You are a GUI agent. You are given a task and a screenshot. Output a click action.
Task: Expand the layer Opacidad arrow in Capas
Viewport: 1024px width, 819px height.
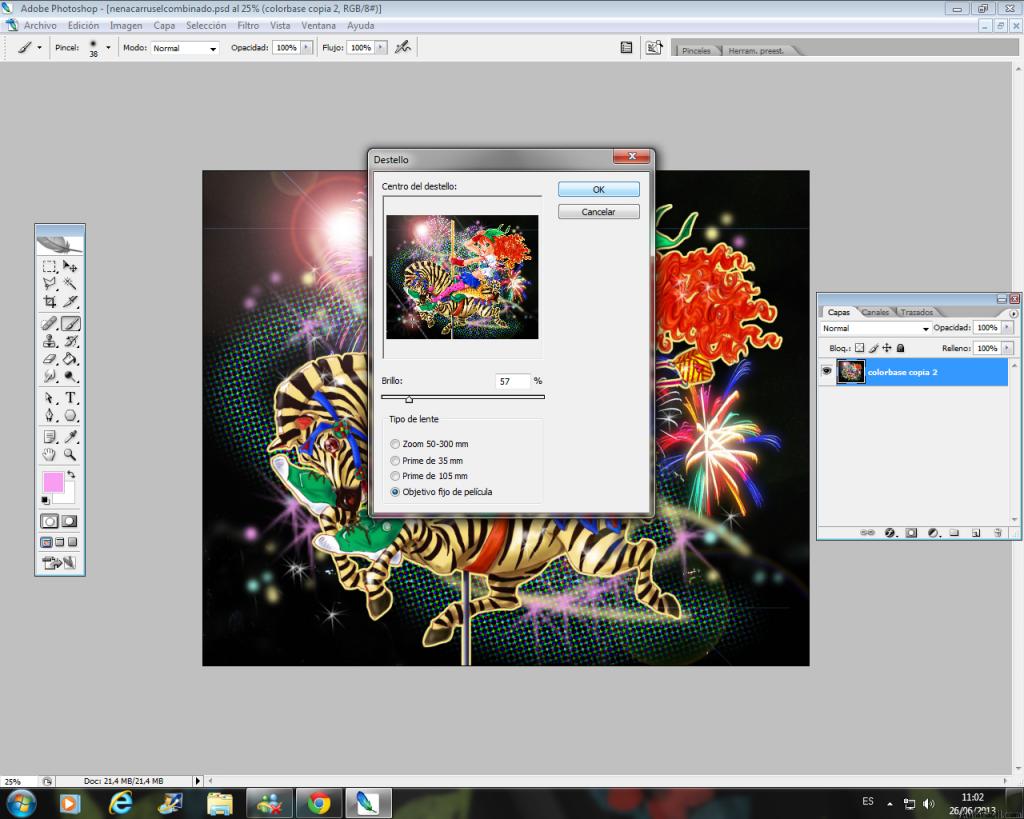1007,328
